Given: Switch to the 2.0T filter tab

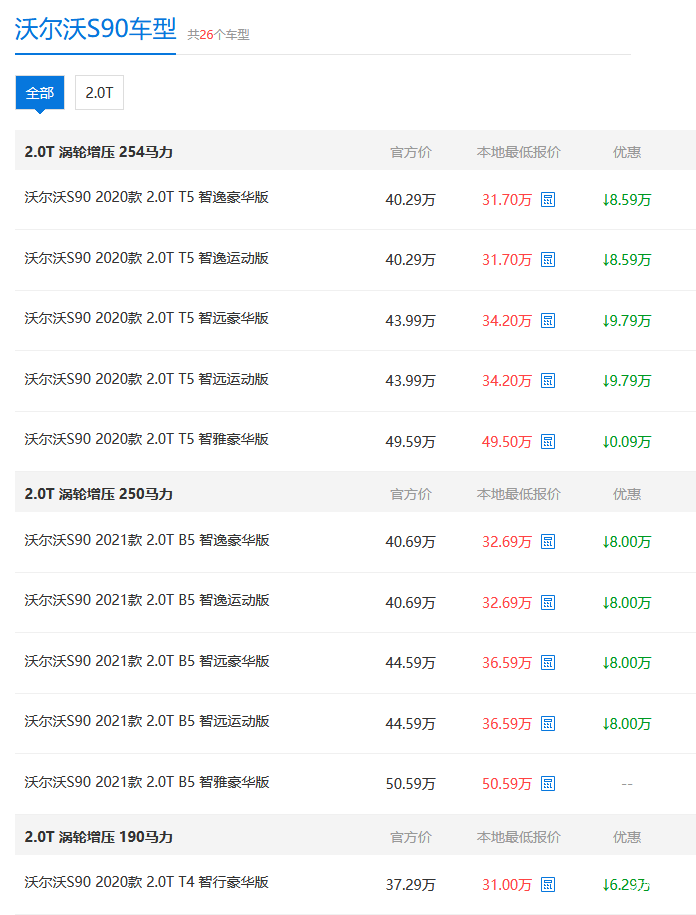Looking at the screenshot, I should pyautogui.click(x=99, y=93).
